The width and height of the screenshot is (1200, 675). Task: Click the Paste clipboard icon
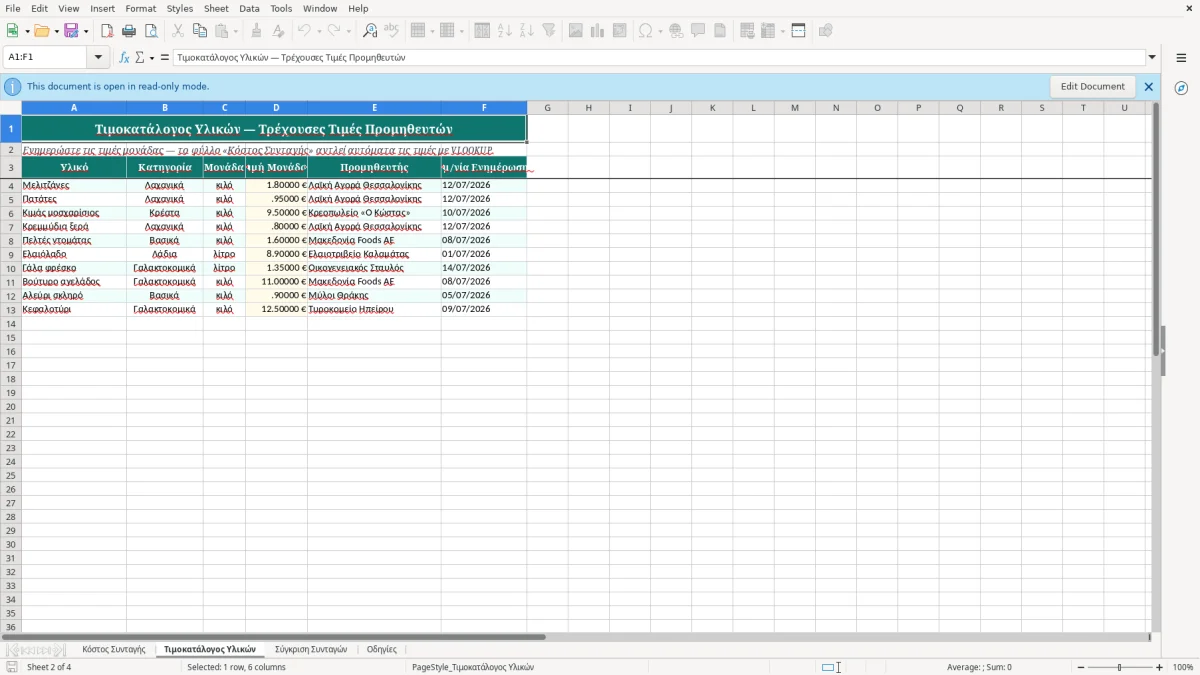(x=222, y=31)
